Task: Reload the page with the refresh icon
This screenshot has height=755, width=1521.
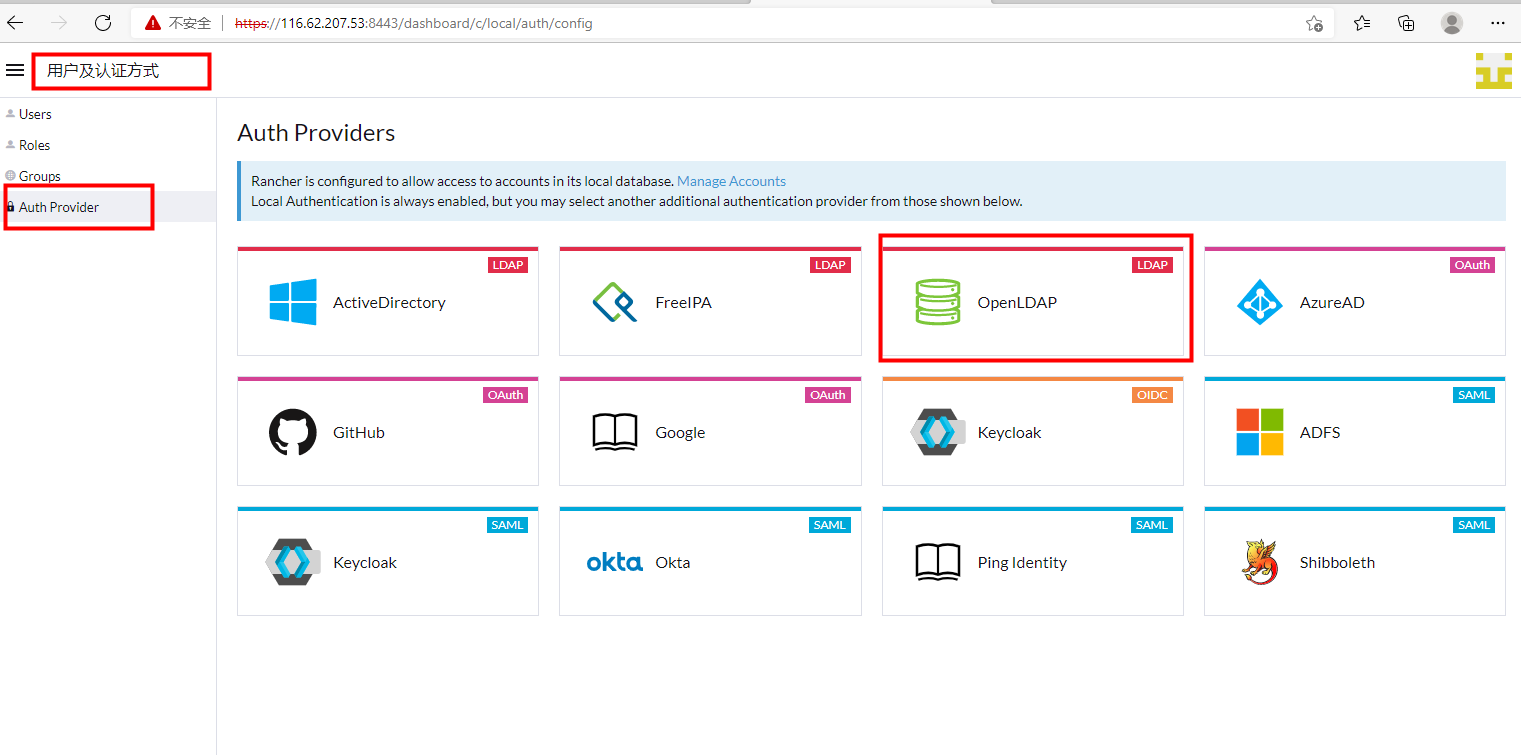Action: click(102, 22)
